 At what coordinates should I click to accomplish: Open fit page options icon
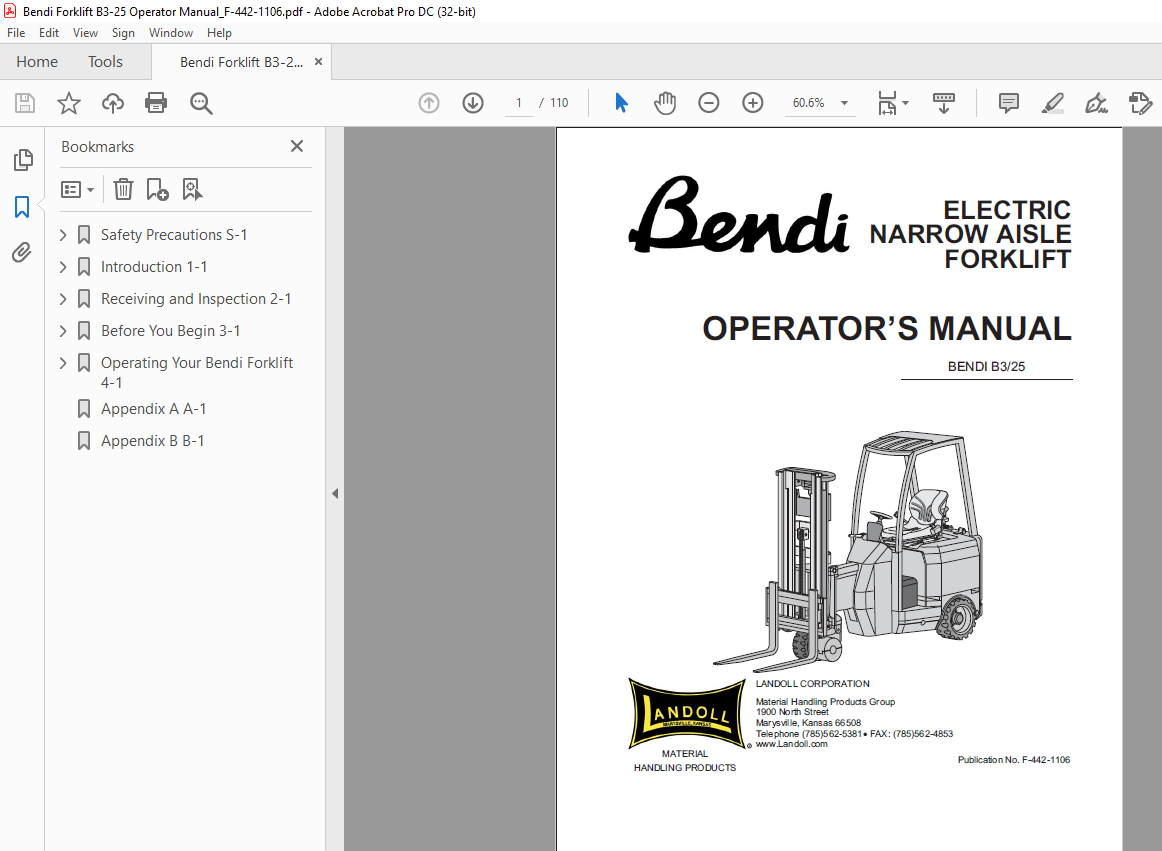pos(887,103)
